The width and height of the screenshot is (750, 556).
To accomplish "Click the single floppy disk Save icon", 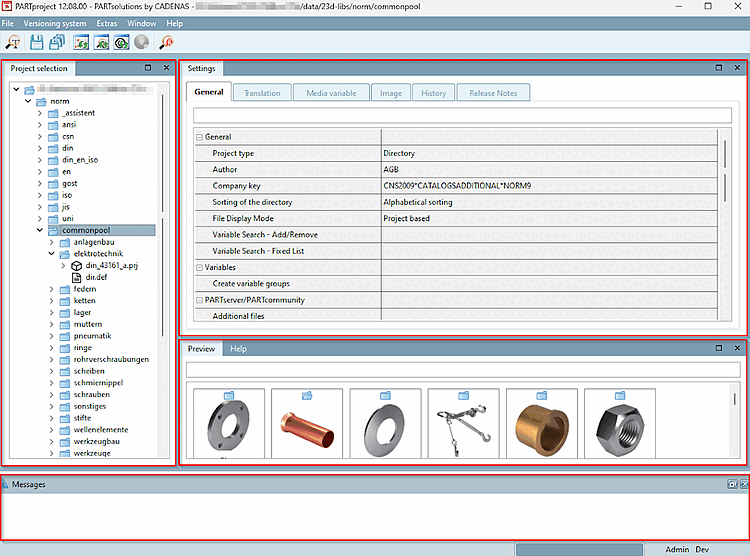I will pyautogui.click(x=37, y=42).
